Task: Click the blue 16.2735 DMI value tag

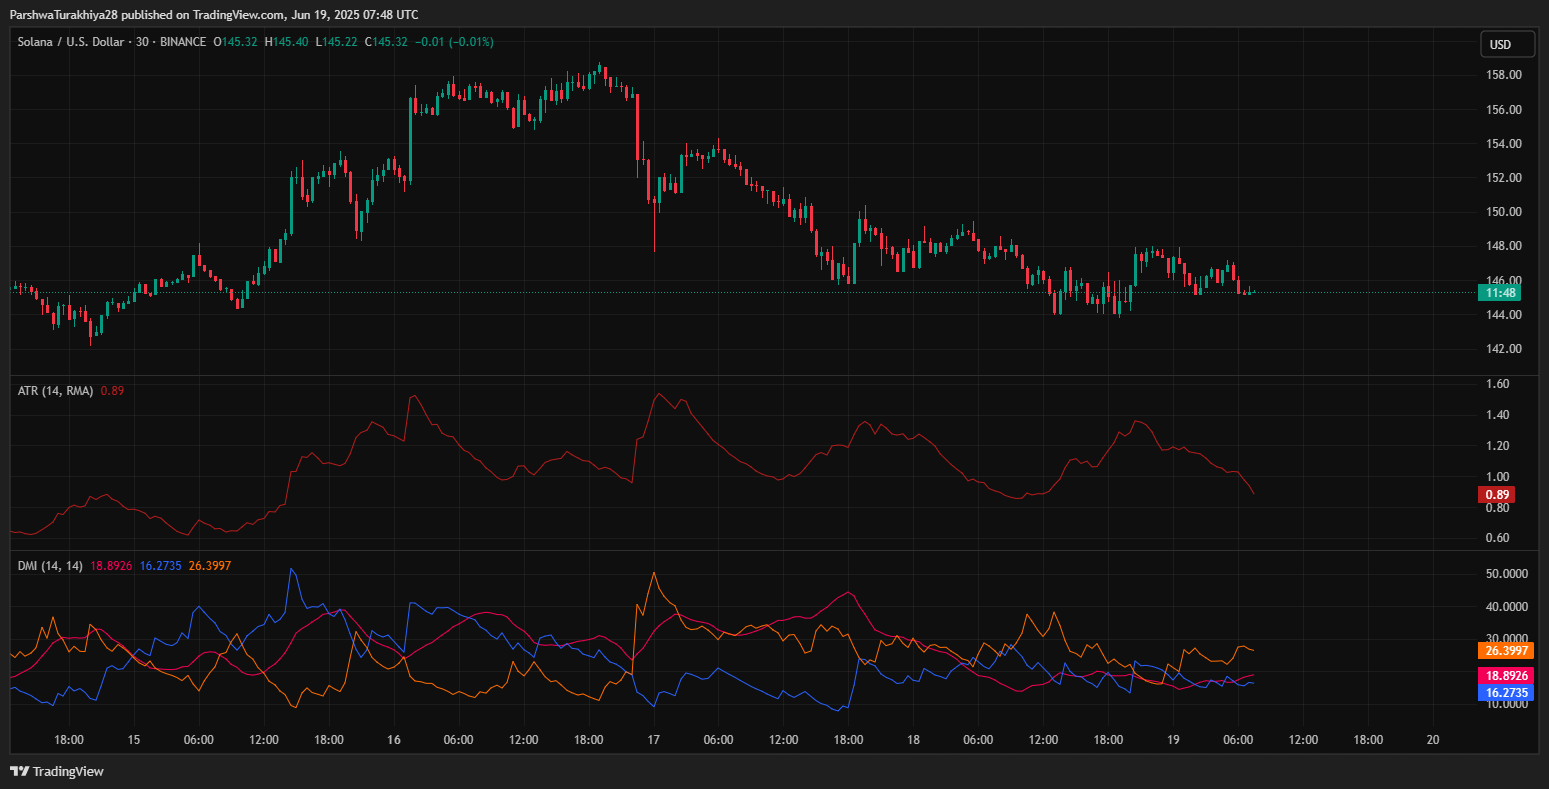Action: (x=1505, y=692)
